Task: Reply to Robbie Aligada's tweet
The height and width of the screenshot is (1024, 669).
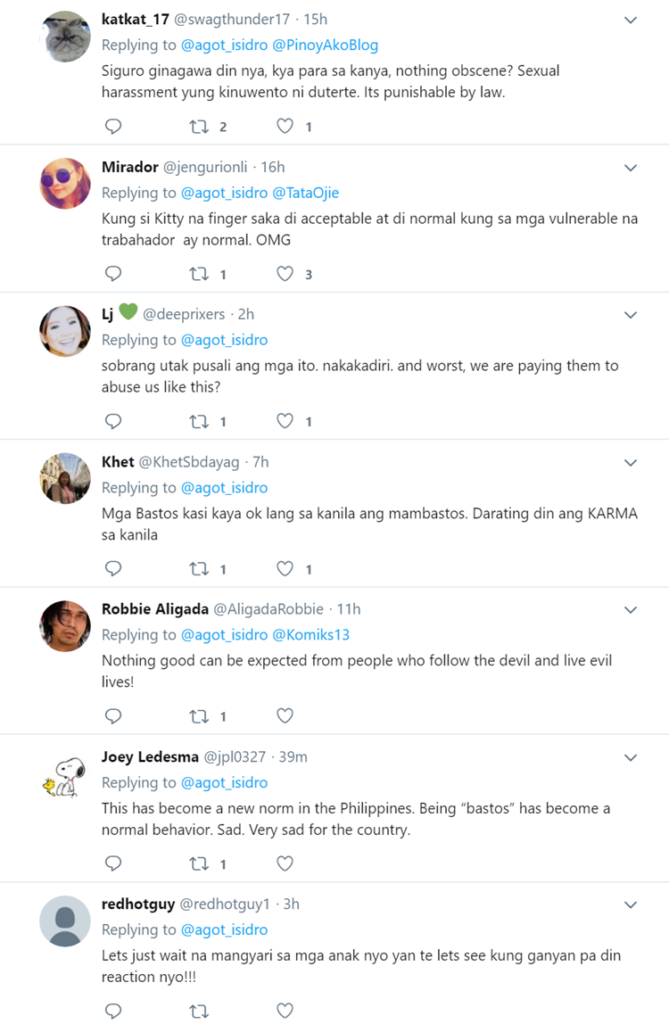Action: tap(113, 716)
